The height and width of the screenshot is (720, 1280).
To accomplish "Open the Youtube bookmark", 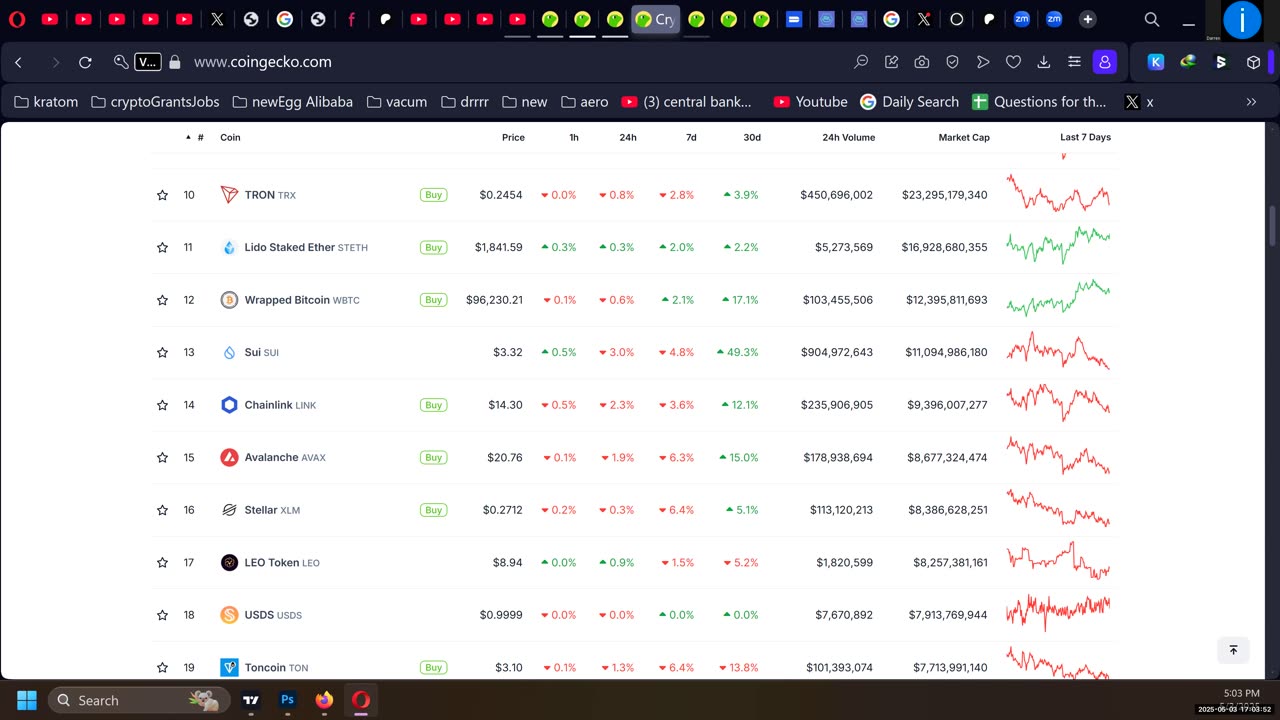I will coord(810,102).
